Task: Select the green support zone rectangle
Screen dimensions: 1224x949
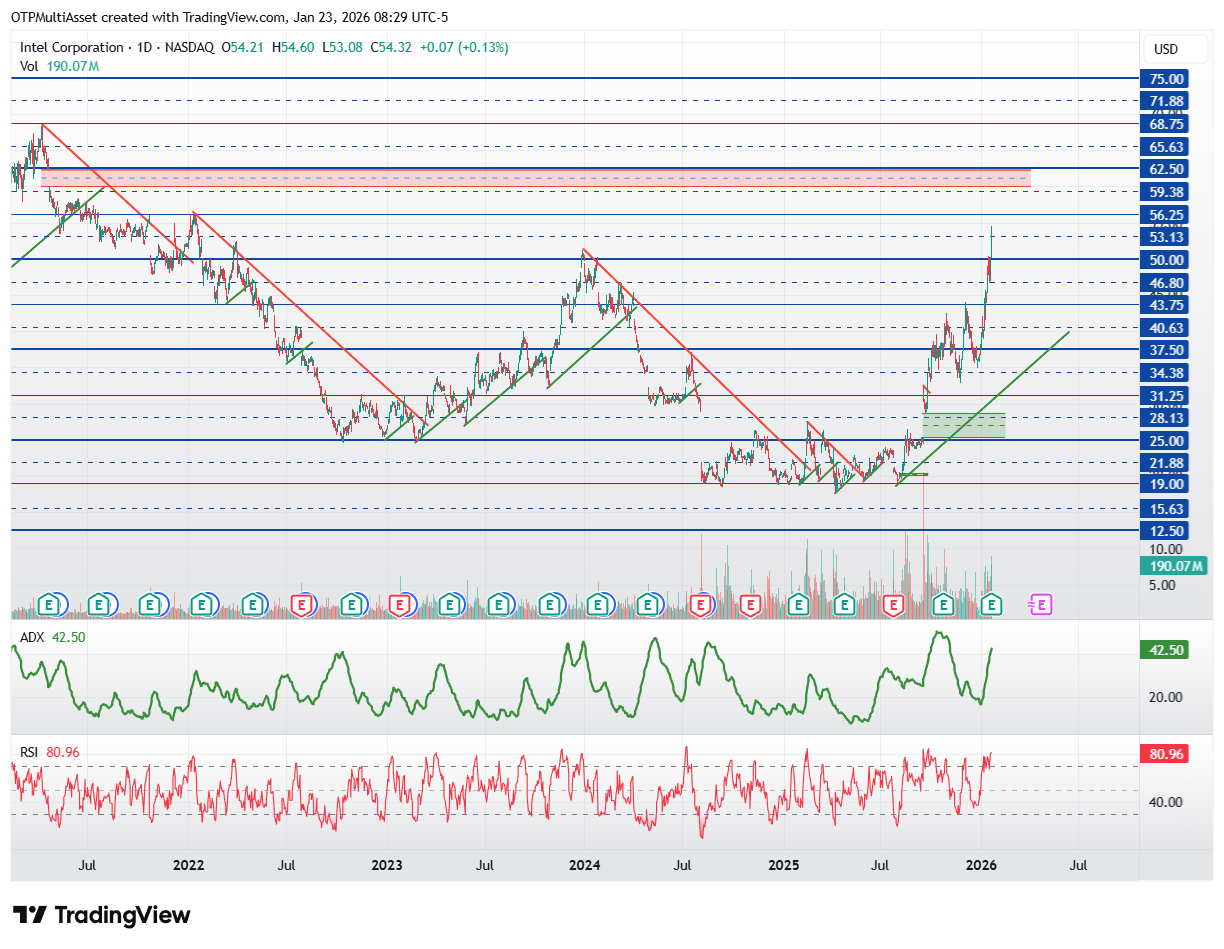Action: pyautogui.click(x=963, y=425)
